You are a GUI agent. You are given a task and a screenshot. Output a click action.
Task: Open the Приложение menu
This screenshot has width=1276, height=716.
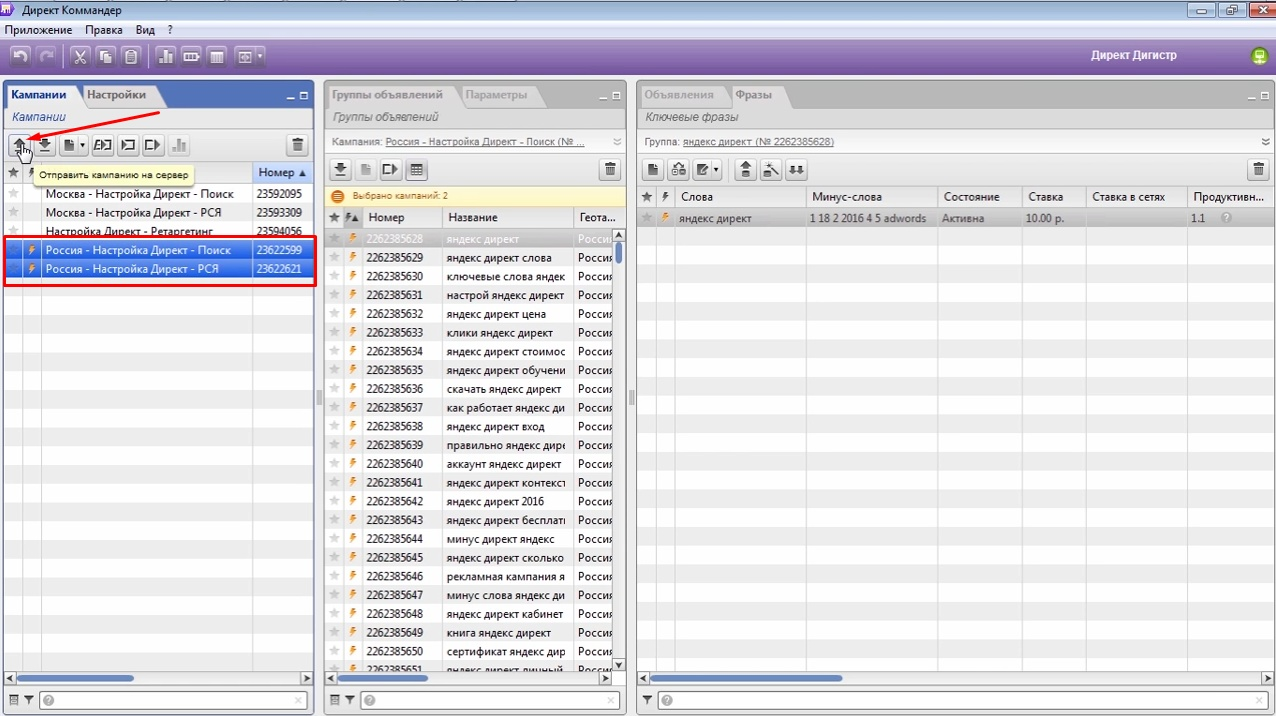tap(38, 30)
